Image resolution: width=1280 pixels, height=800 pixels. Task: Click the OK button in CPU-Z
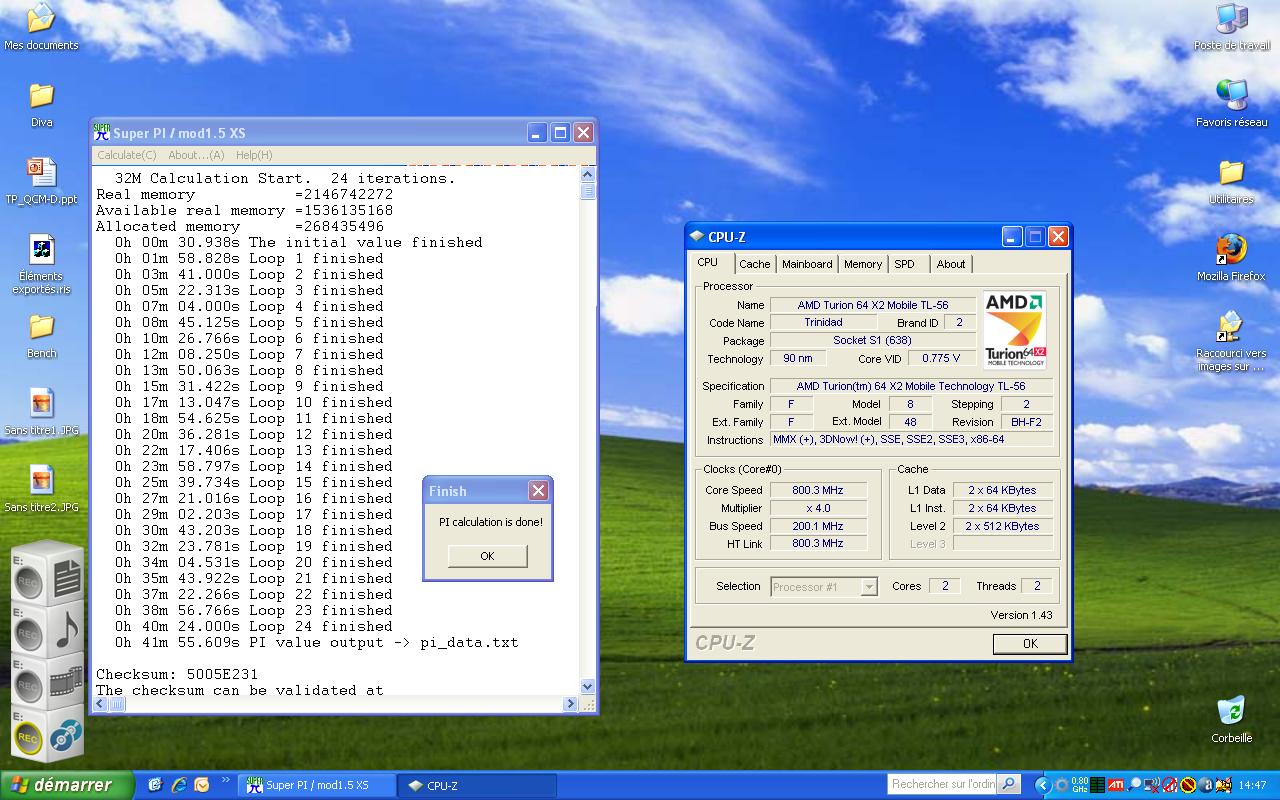pyautogui.click(x=1030, y=644)
